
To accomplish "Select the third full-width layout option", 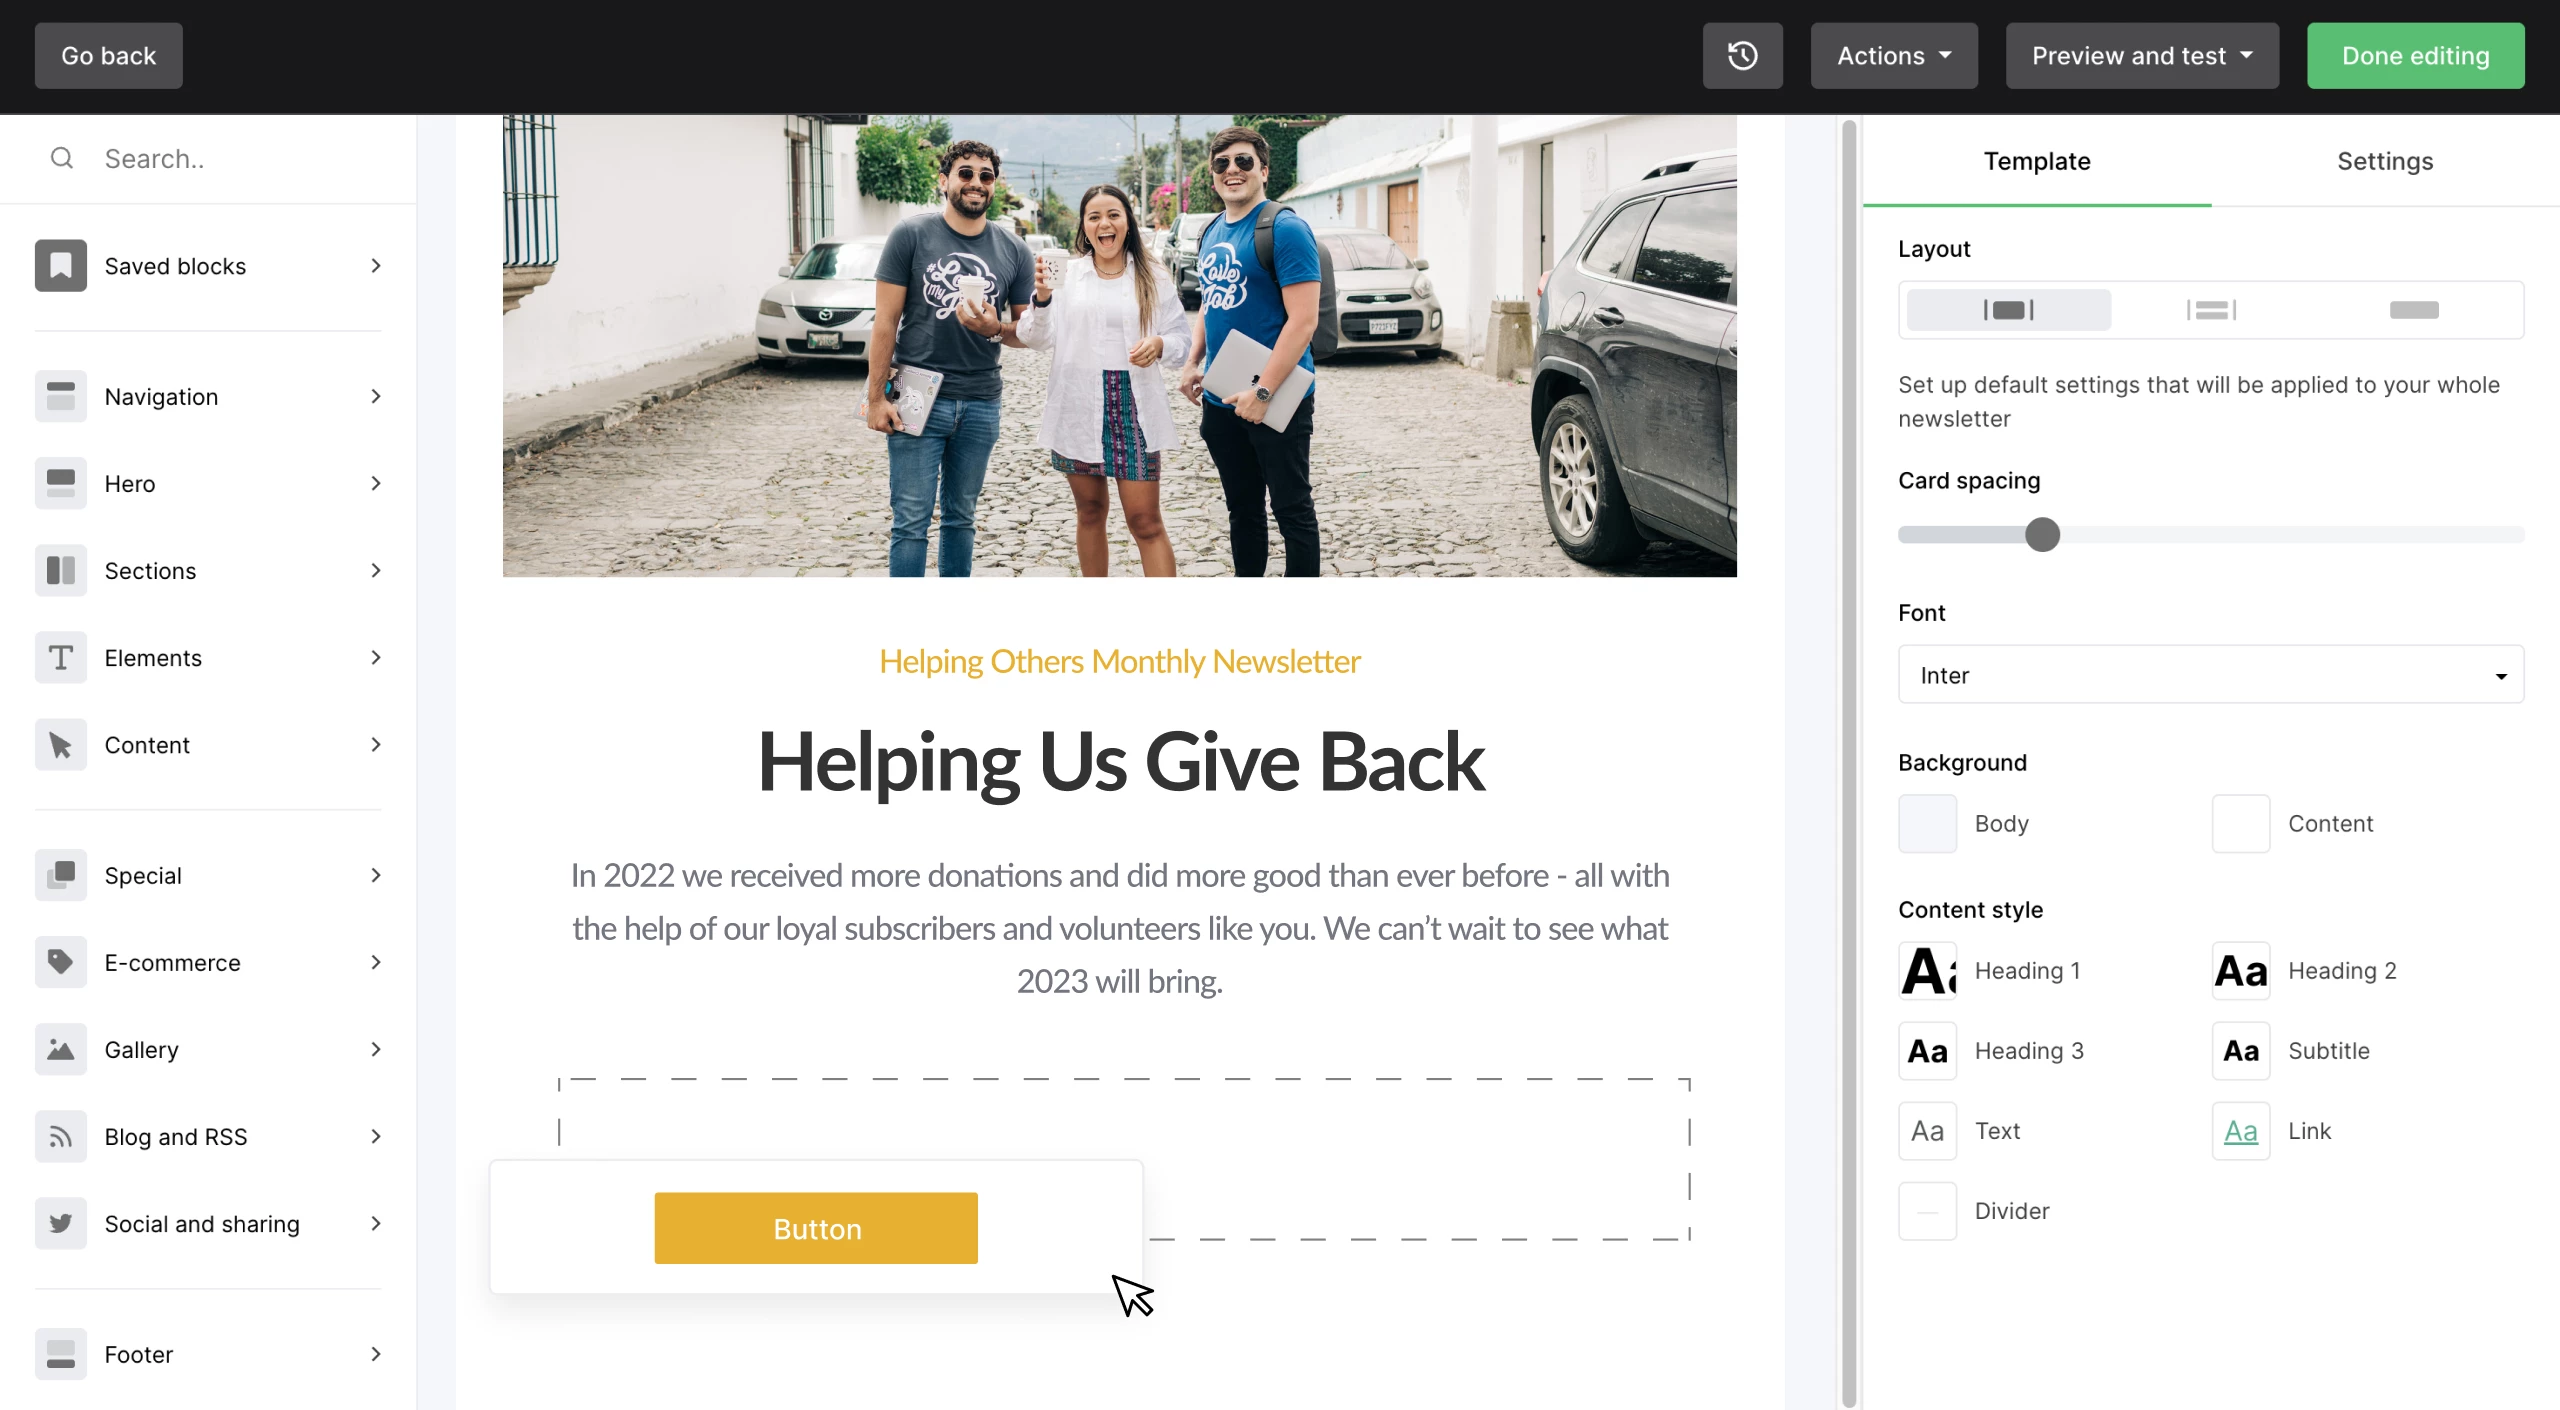I will [x=2414, y=310].
